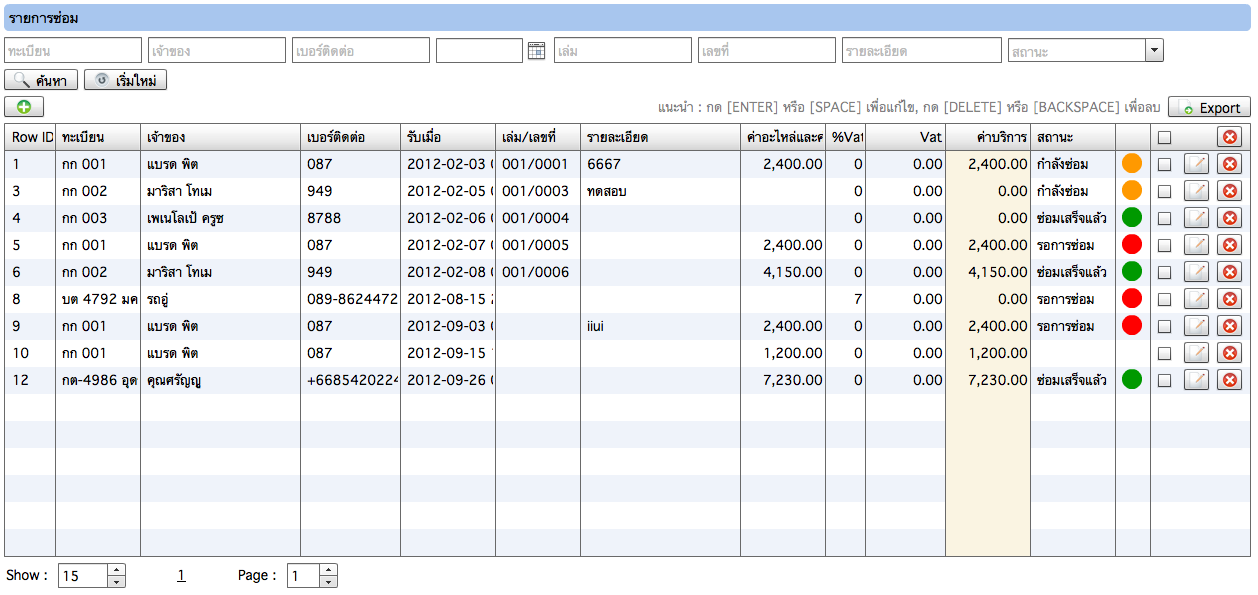1258x595 pixels.
Task: Focus the ทะเบียน filter field
Action: (73, 51)
